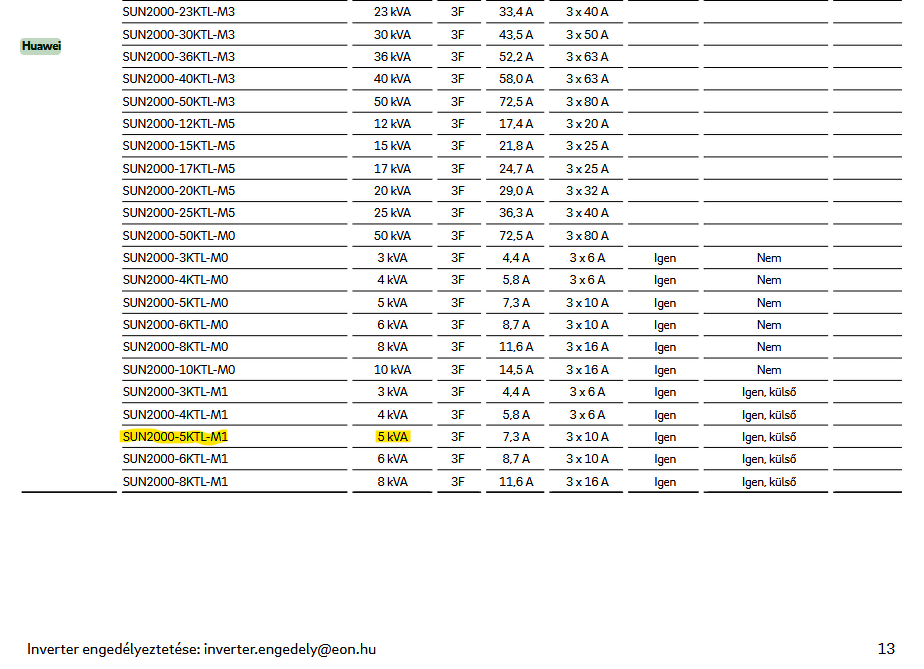Click the 10 kVA power value
The height and width of the screenshot is (669, 924).
click(x=392, y=370)
